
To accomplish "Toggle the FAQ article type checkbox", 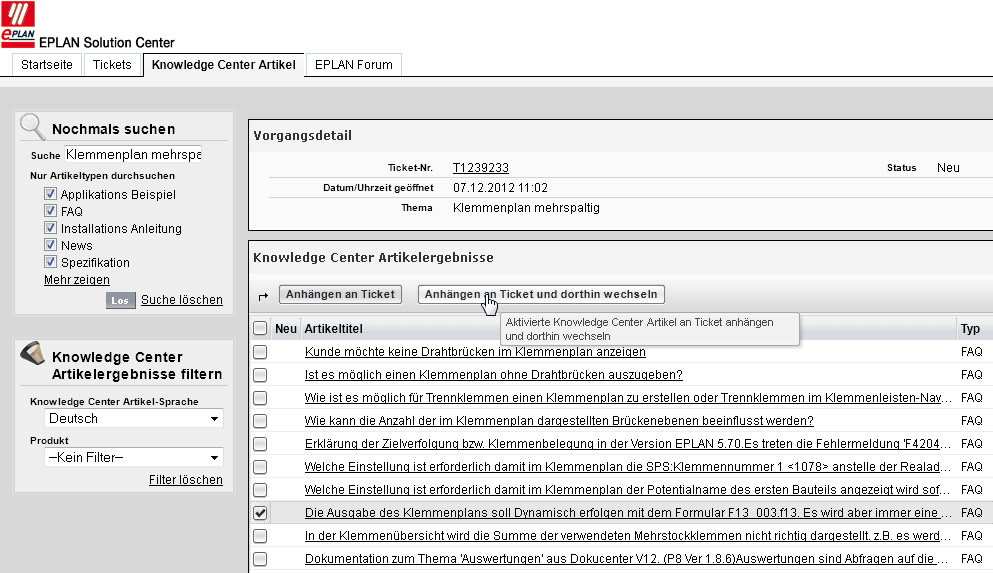I will pyautogui.click(x=50, y=211).
